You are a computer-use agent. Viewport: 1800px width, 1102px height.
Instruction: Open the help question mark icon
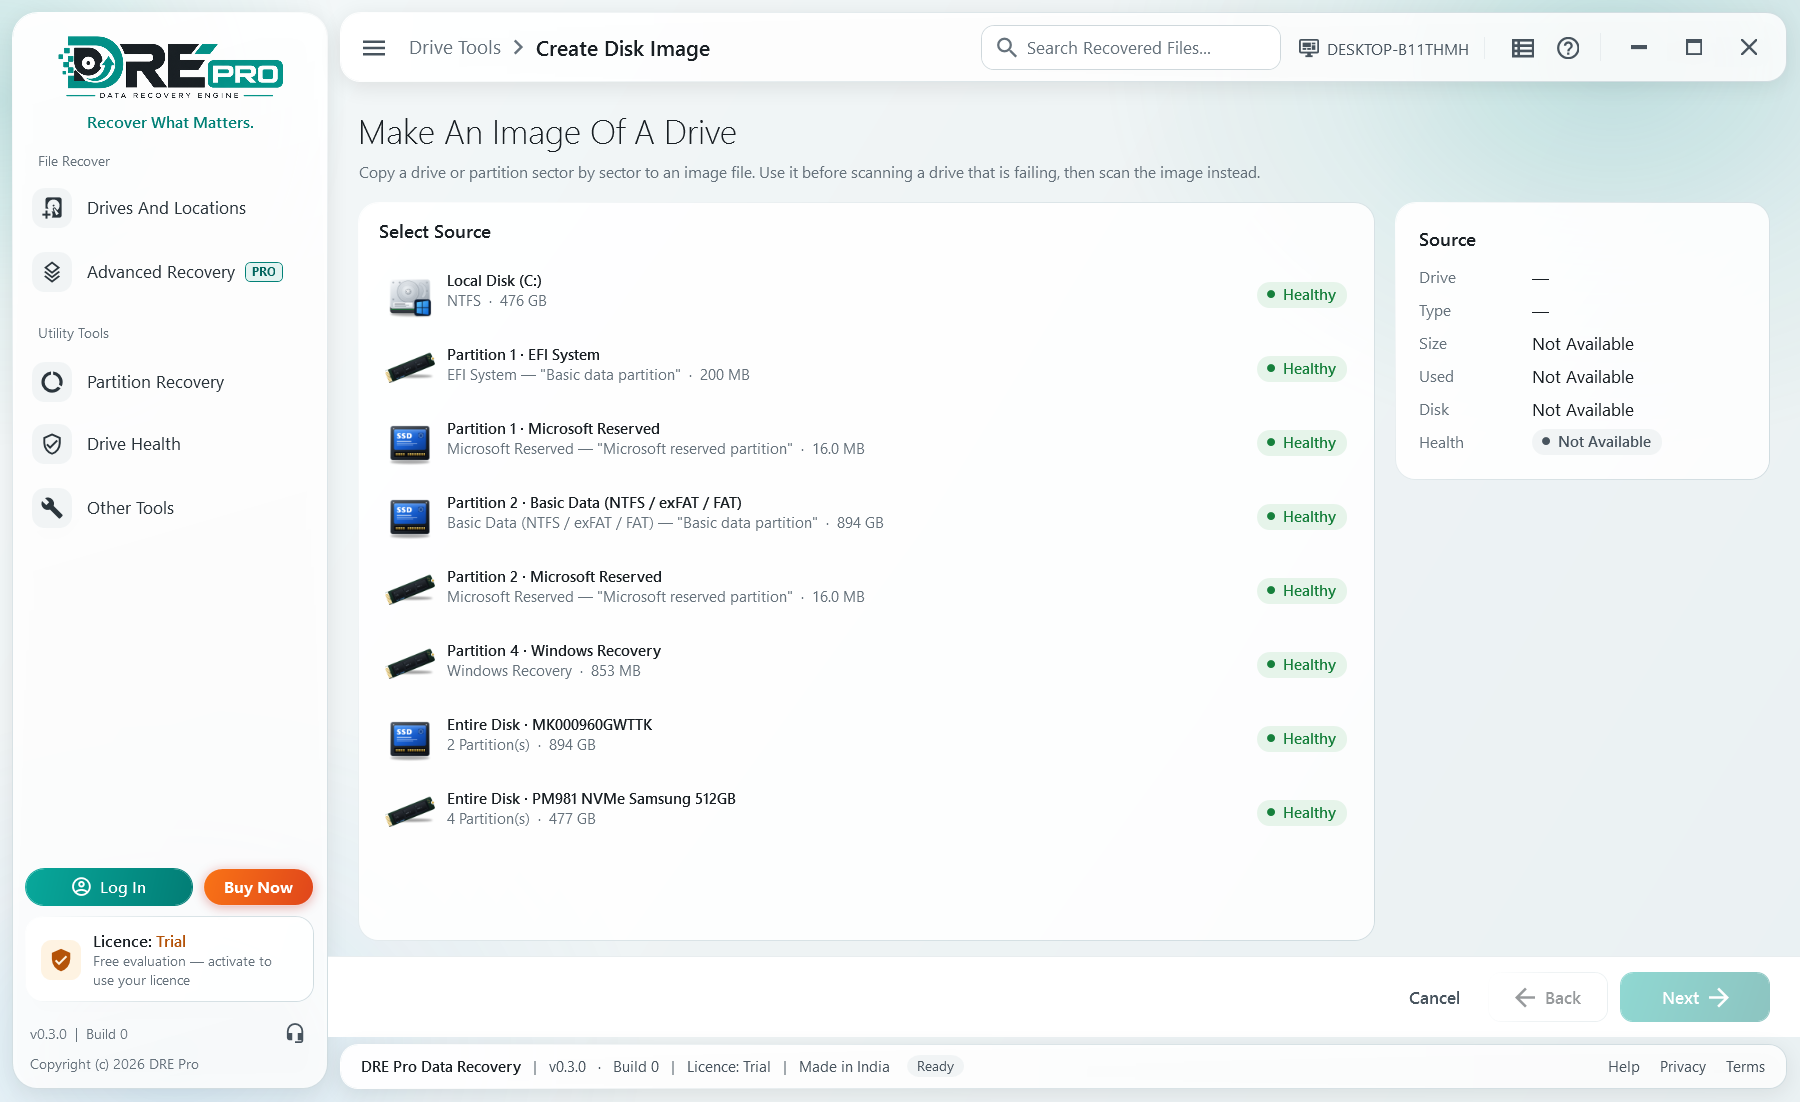click(x=1568, y=48)
